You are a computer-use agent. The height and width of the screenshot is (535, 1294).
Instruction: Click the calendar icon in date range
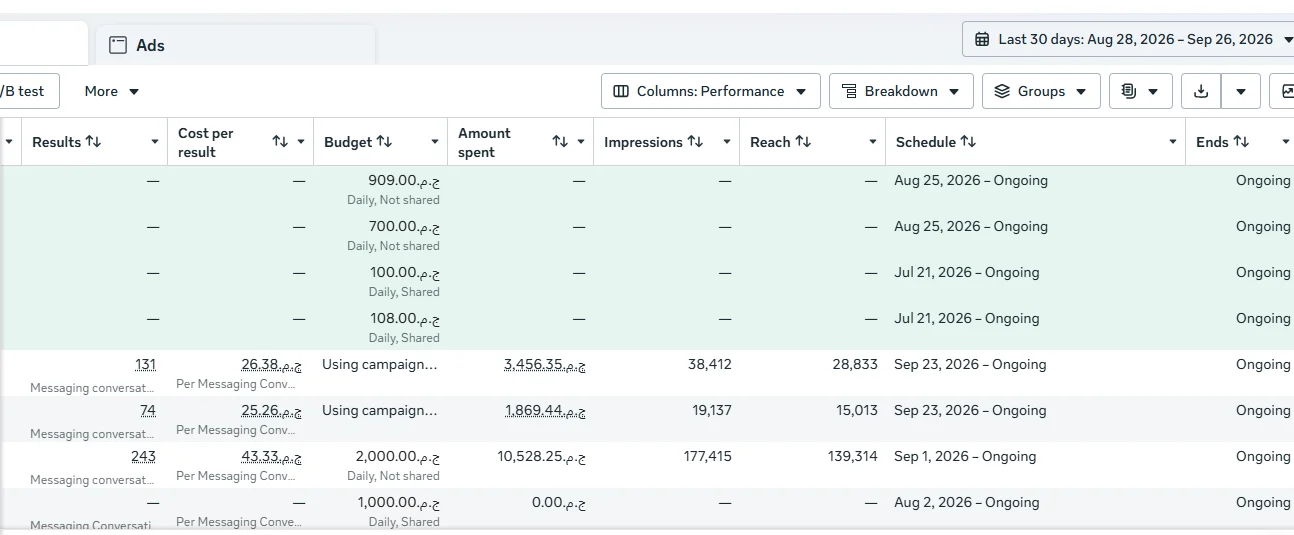click(x=982, y=40)
